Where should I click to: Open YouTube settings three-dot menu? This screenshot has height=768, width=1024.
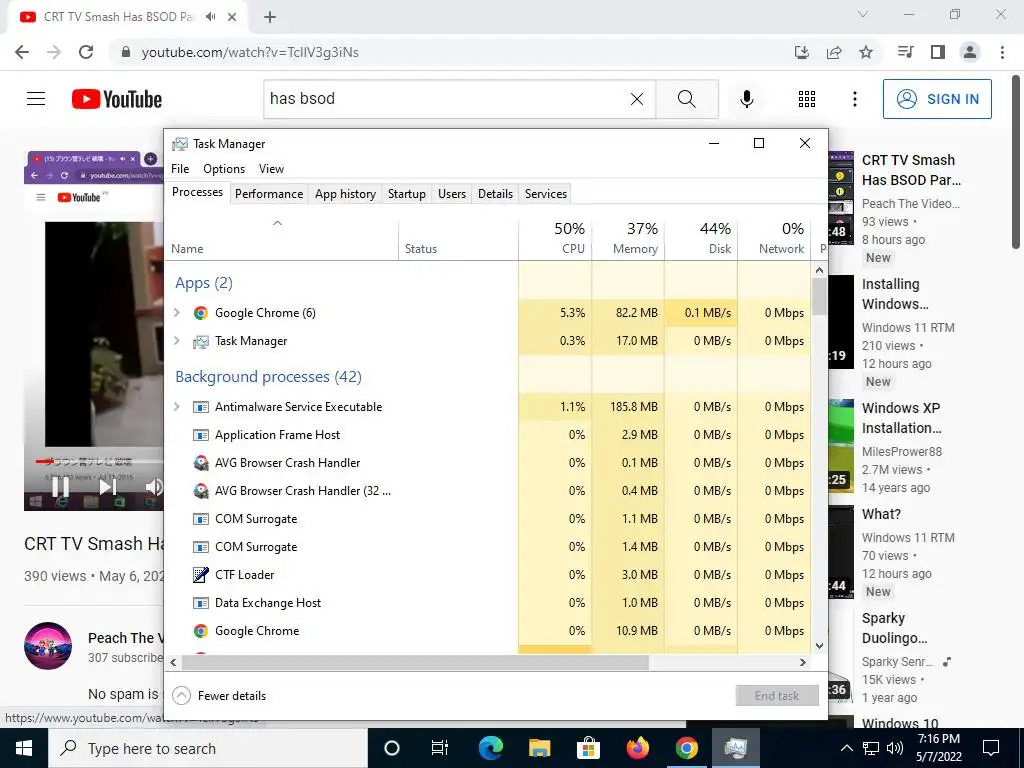(x=854, y=99)
